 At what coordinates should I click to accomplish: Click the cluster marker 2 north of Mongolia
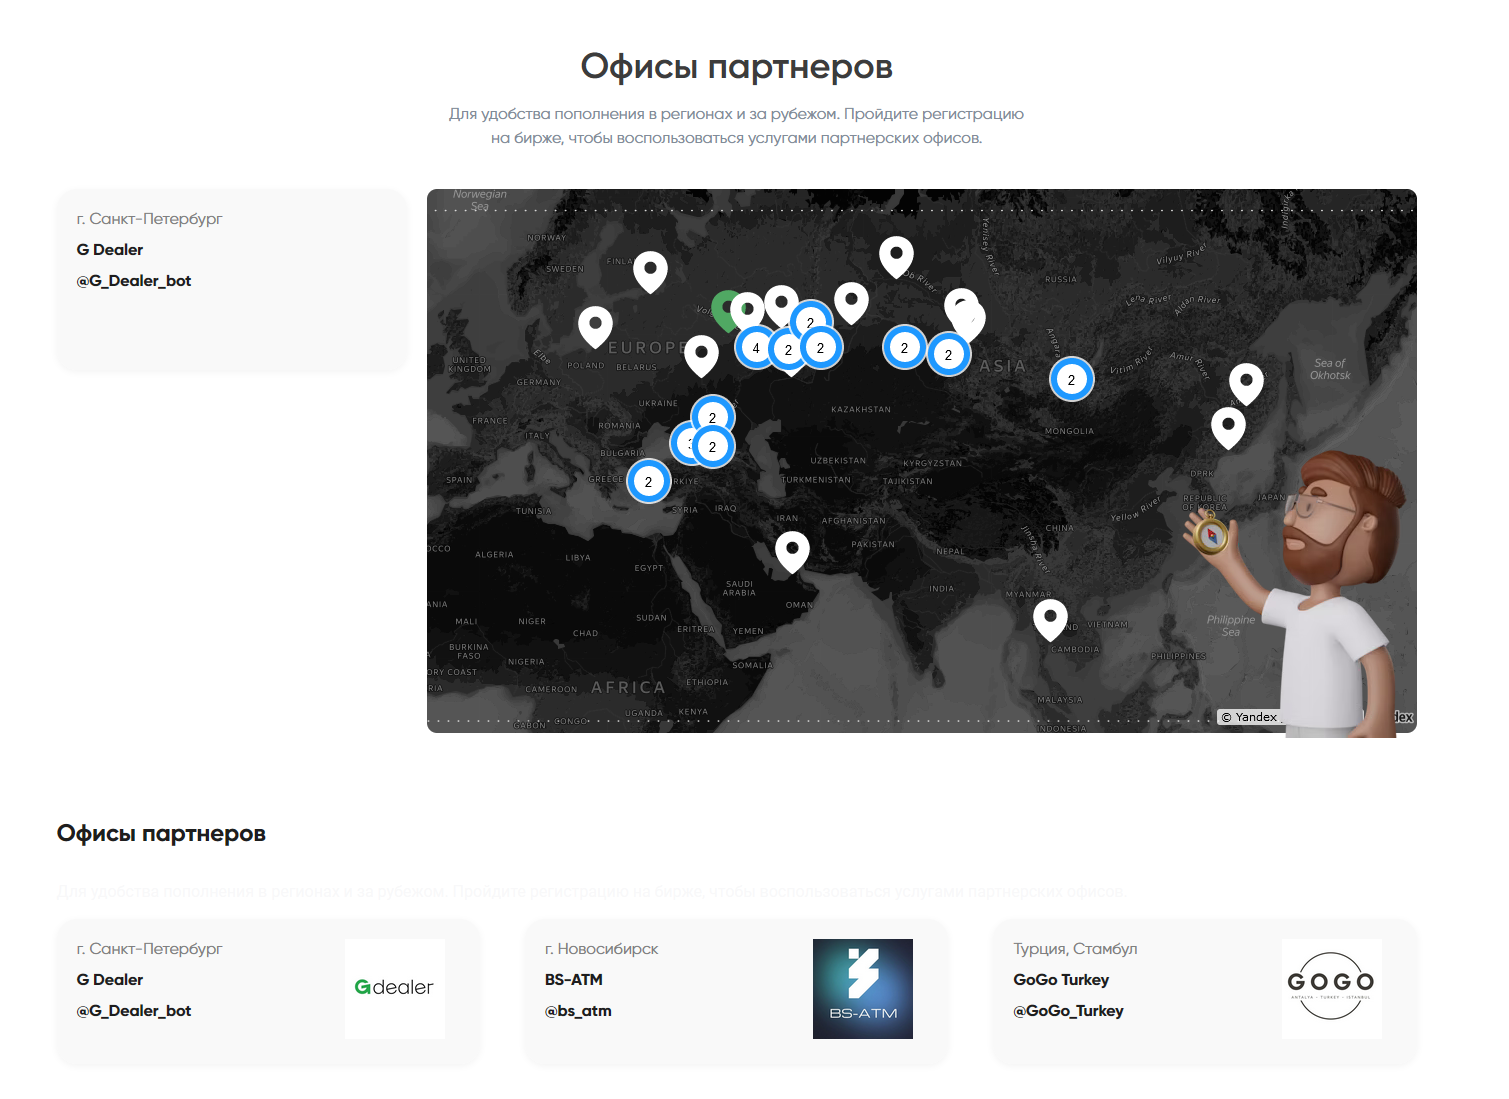[1071, 380]
